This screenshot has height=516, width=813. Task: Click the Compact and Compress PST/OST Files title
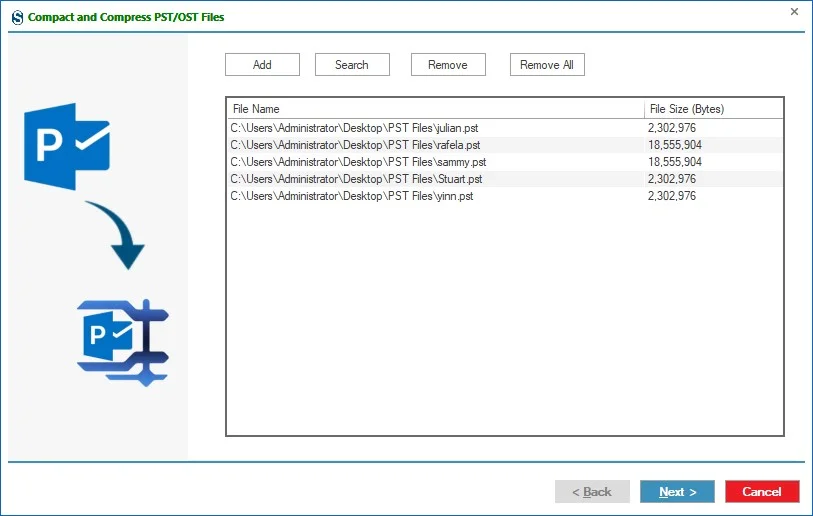pos(126,17)
